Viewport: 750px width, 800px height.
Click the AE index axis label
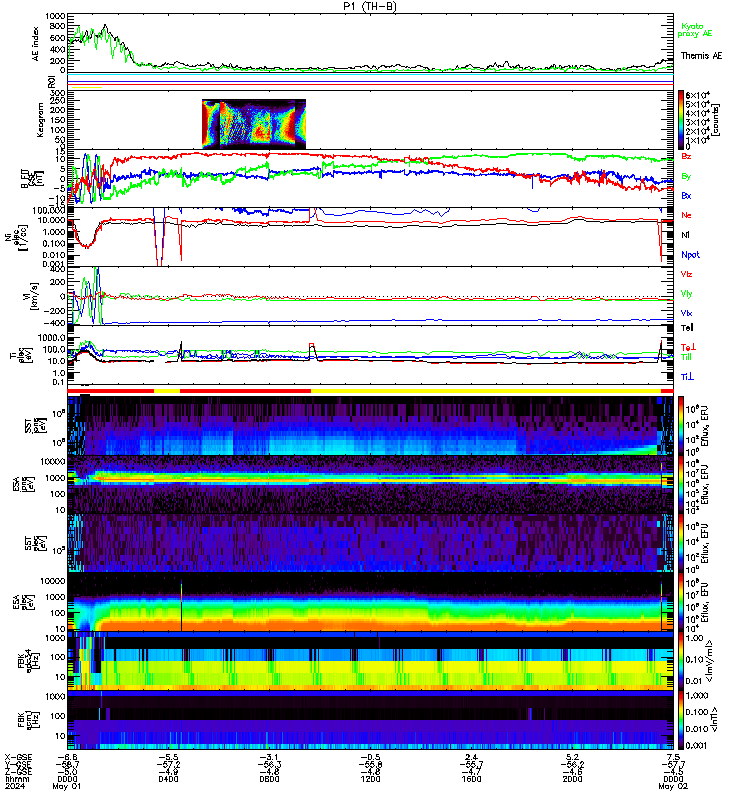point(36,44)
